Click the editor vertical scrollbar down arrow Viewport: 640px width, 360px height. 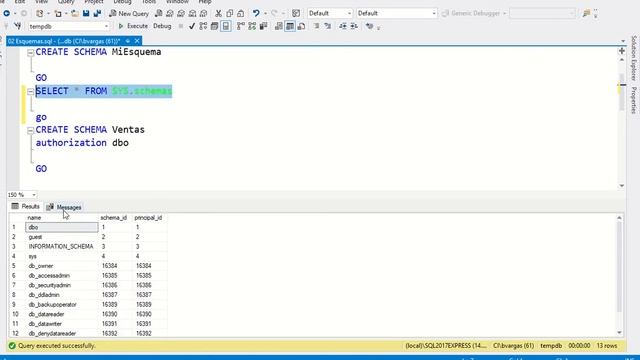point(622,186)
